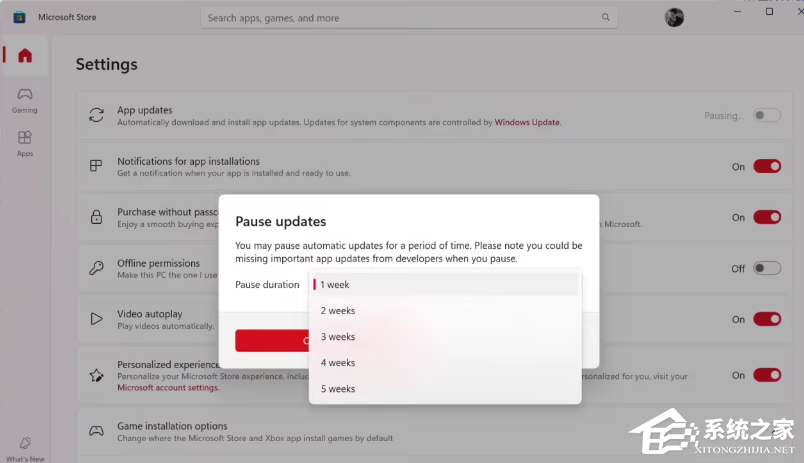Open the Gaming section in sidebar
804x463 pixels.
click(25, 100)
